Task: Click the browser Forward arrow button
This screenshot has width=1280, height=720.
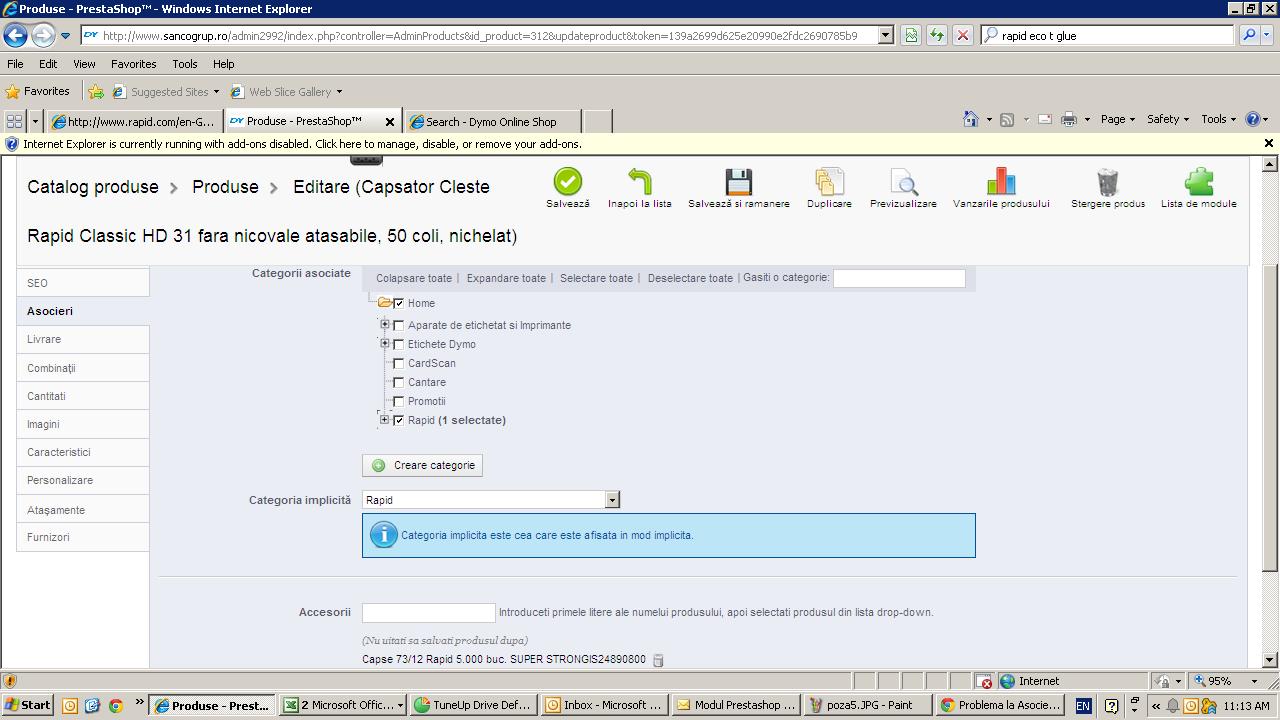Action: coord(43,36)
